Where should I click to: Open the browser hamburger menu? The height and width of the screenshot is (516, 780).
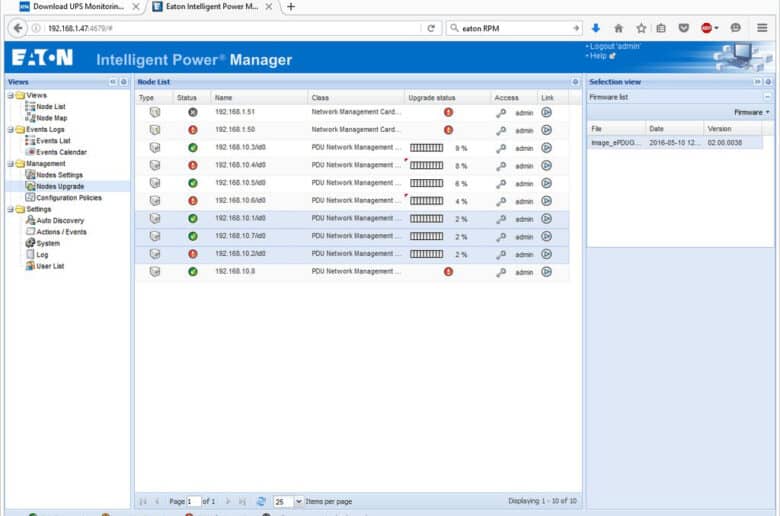point(762,28)
